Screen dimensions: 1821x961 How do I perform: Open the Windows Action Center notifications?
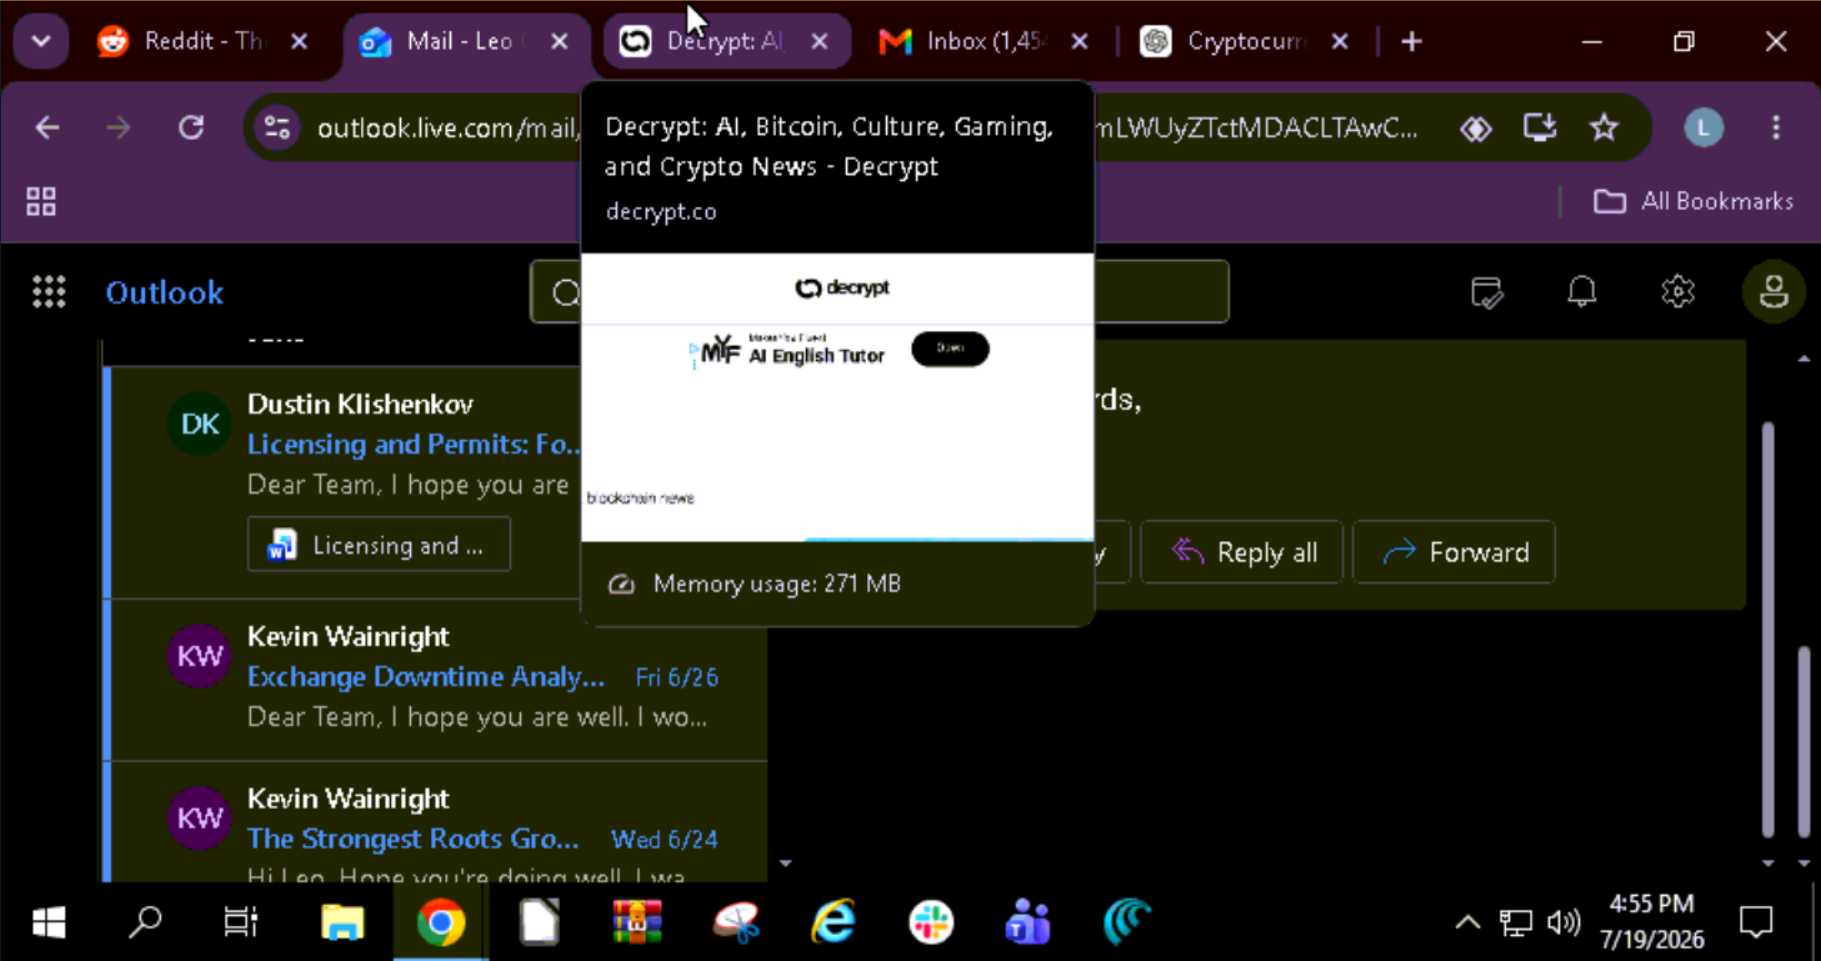click(x=1756, y=922)
